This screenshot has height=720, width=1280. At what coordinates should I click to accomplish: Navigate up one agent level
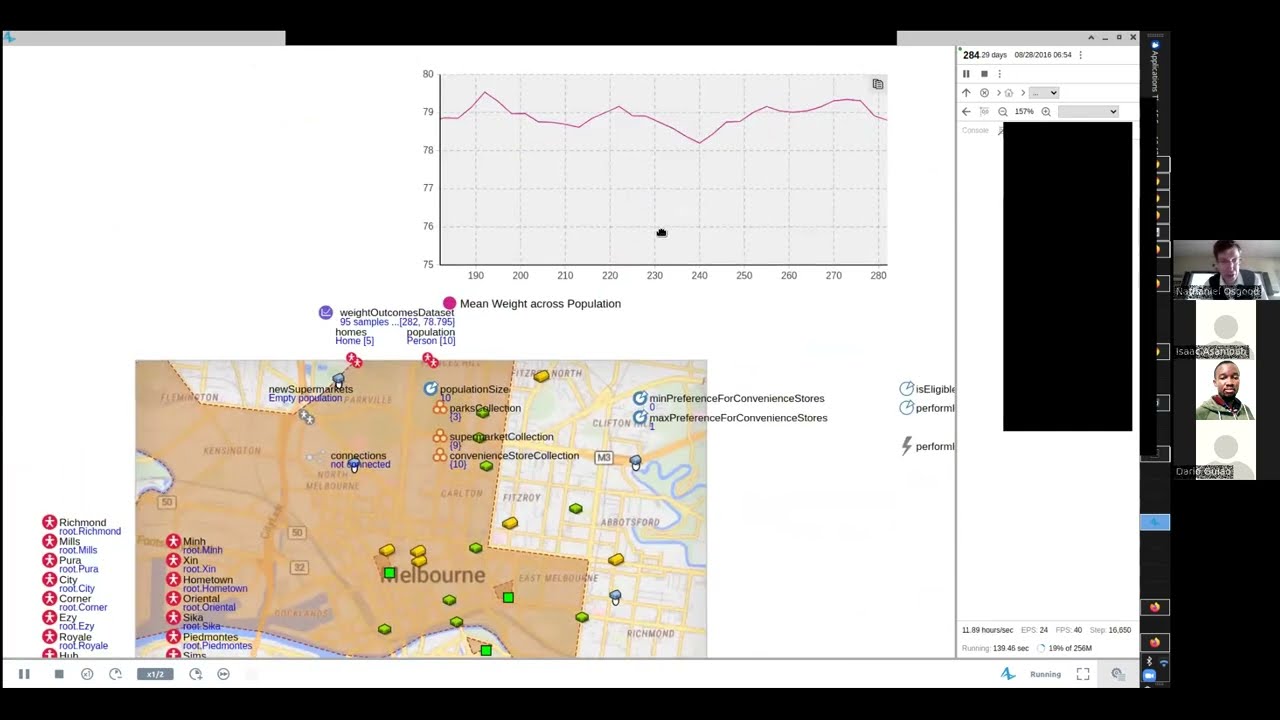(x=966, y=93)
